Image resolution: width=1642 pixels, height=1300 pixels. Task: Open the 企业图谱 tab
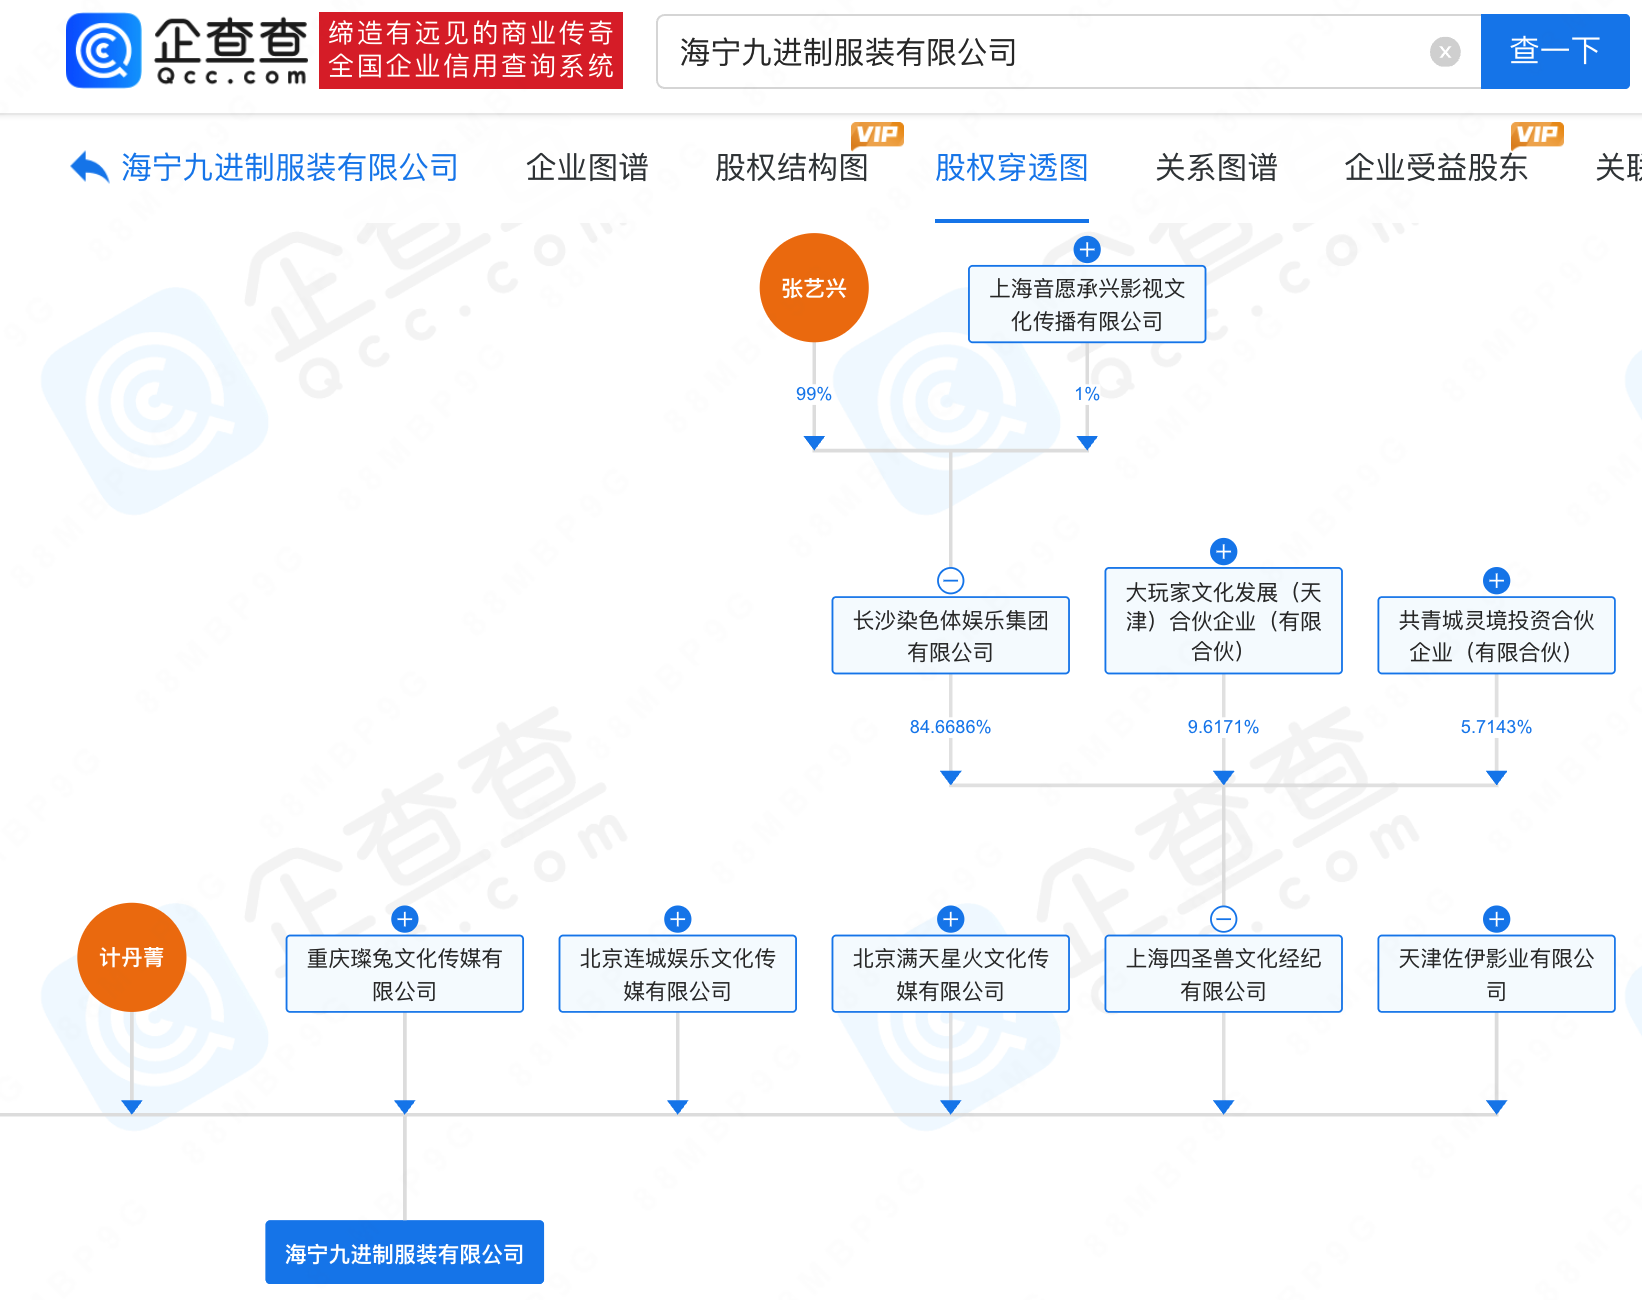pyautogui.click(x=587, y=167)
